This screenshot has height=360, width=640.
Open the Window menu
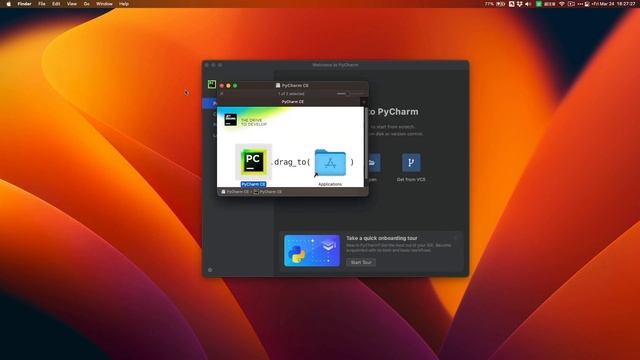point(104,4)
